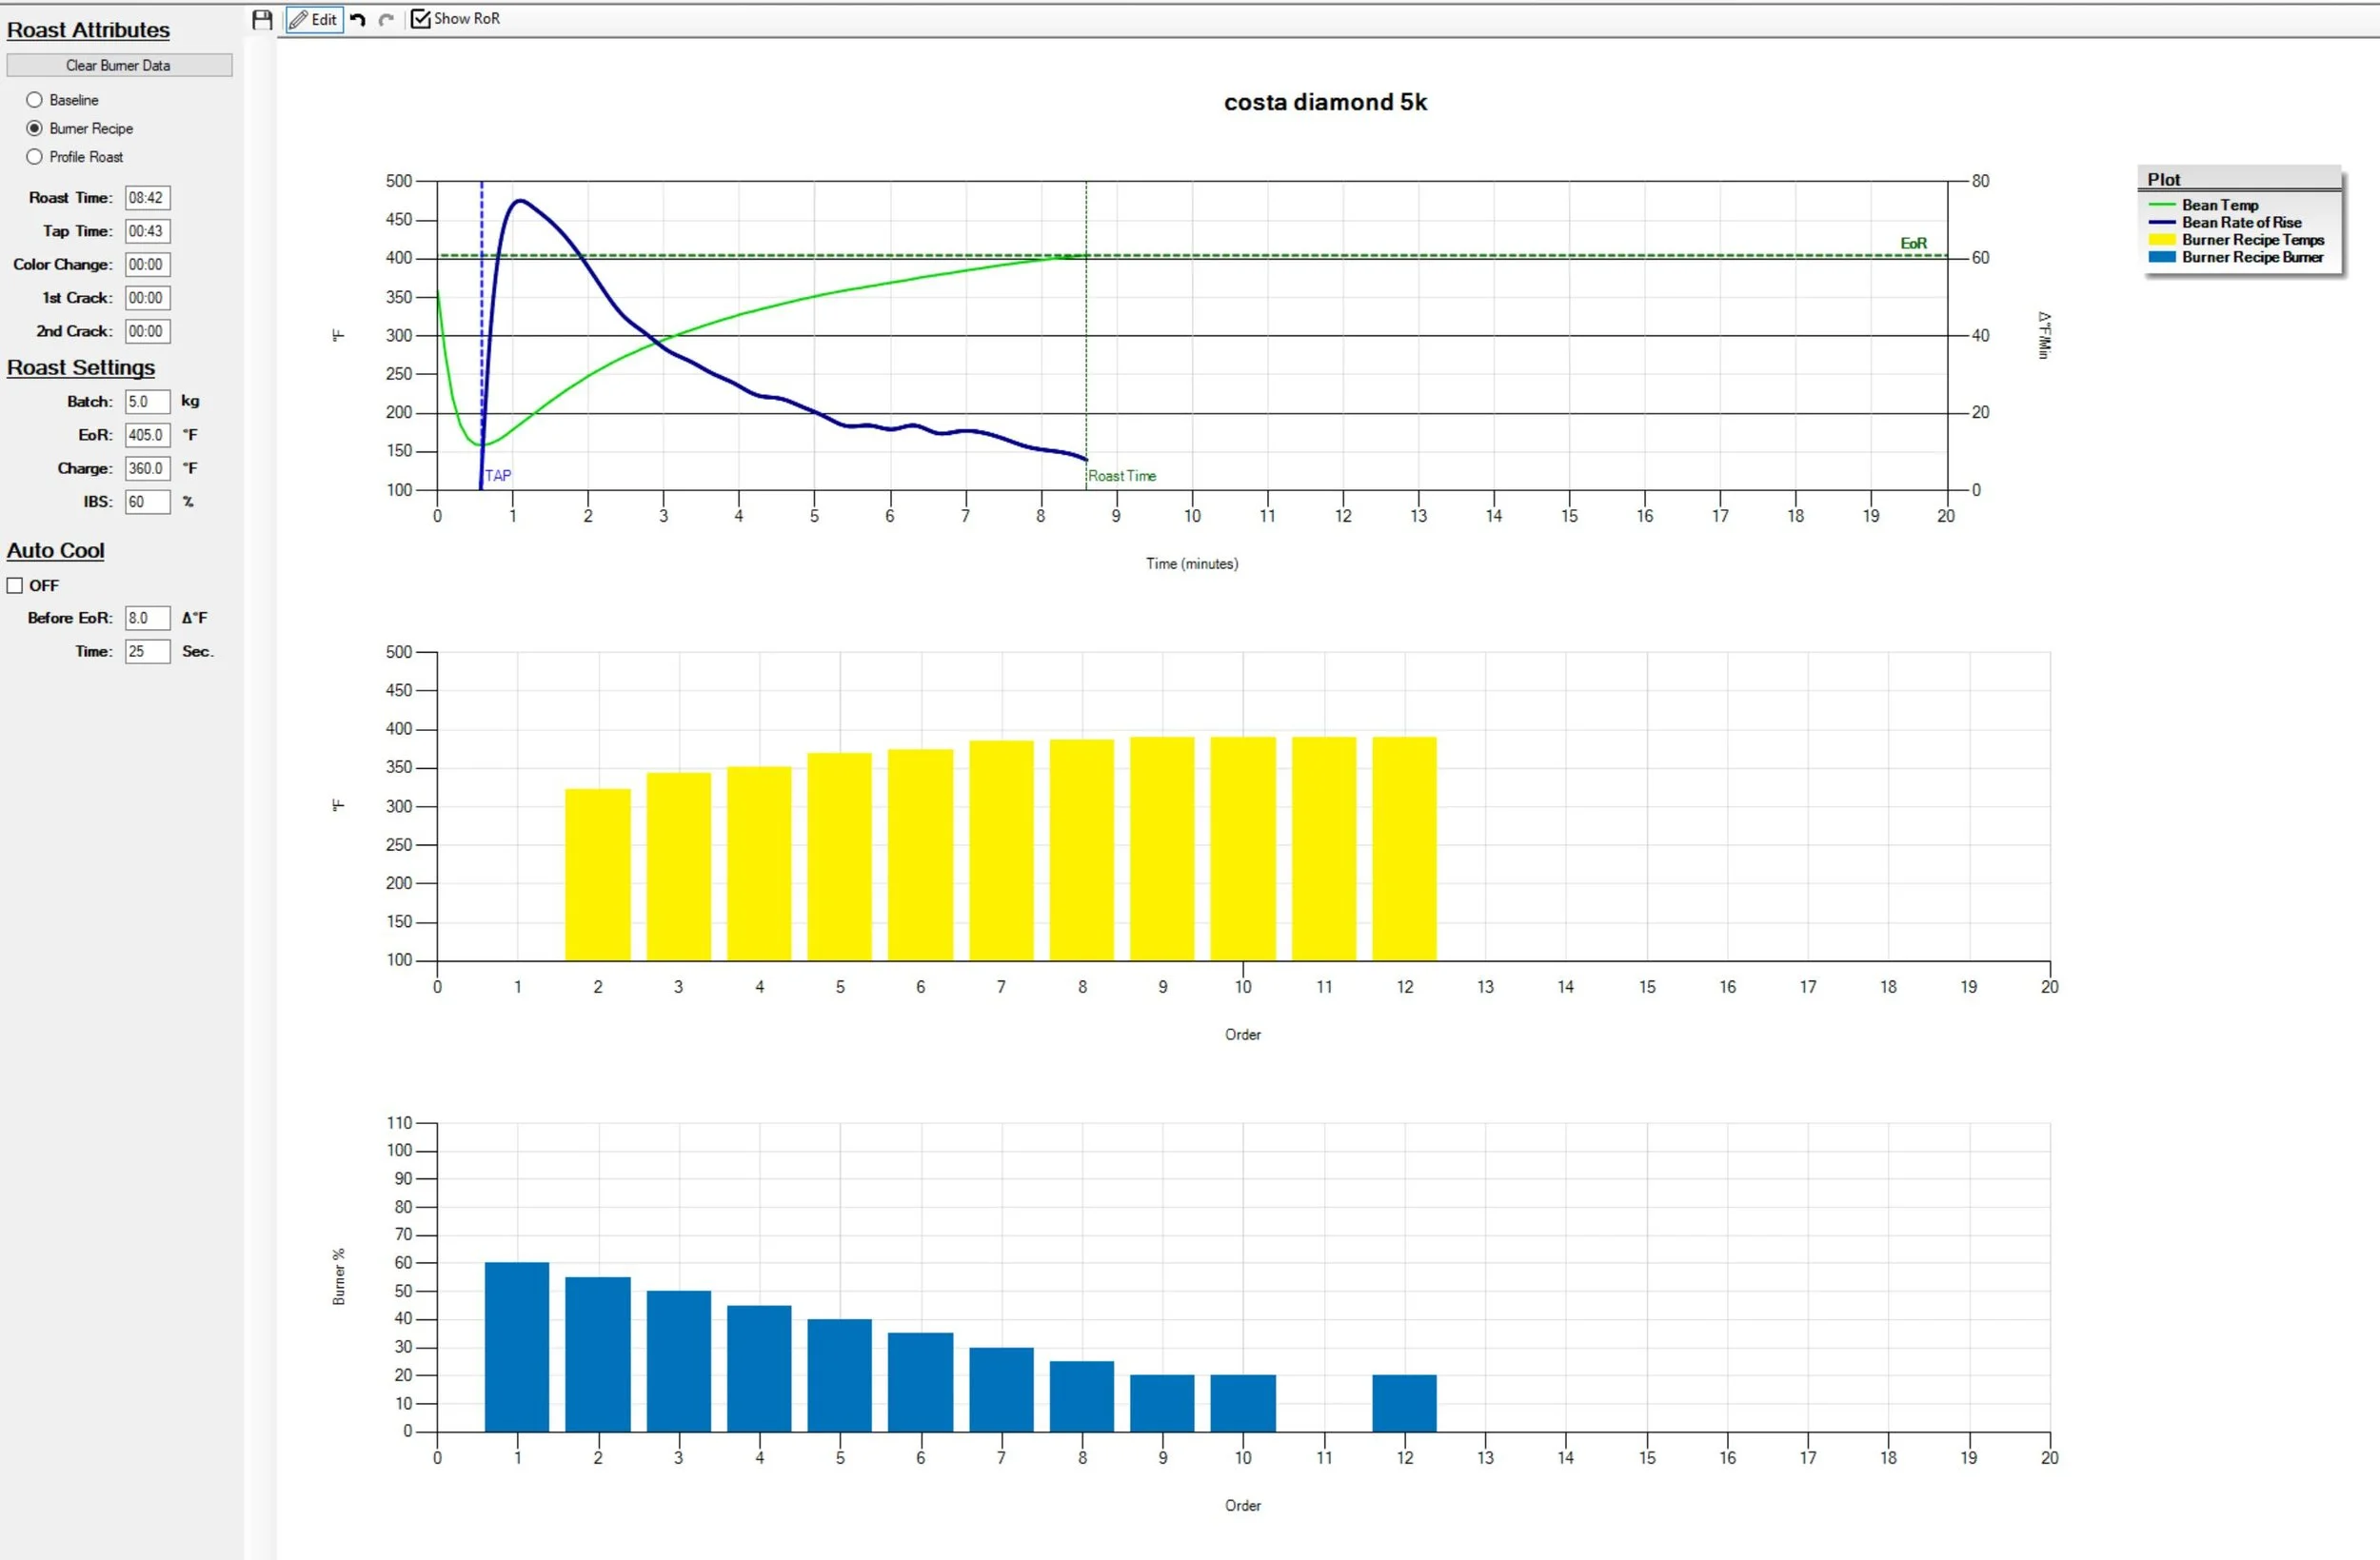Select the Profile Roast radio button

pyautogui.click(x=35, y=157)
